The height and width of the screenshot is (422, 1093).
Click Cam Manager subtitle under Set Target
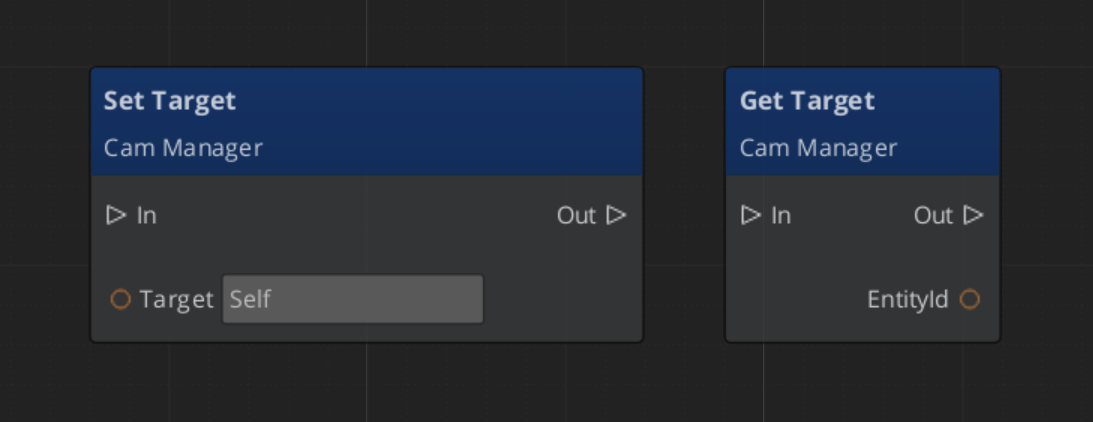click(183, 148)
